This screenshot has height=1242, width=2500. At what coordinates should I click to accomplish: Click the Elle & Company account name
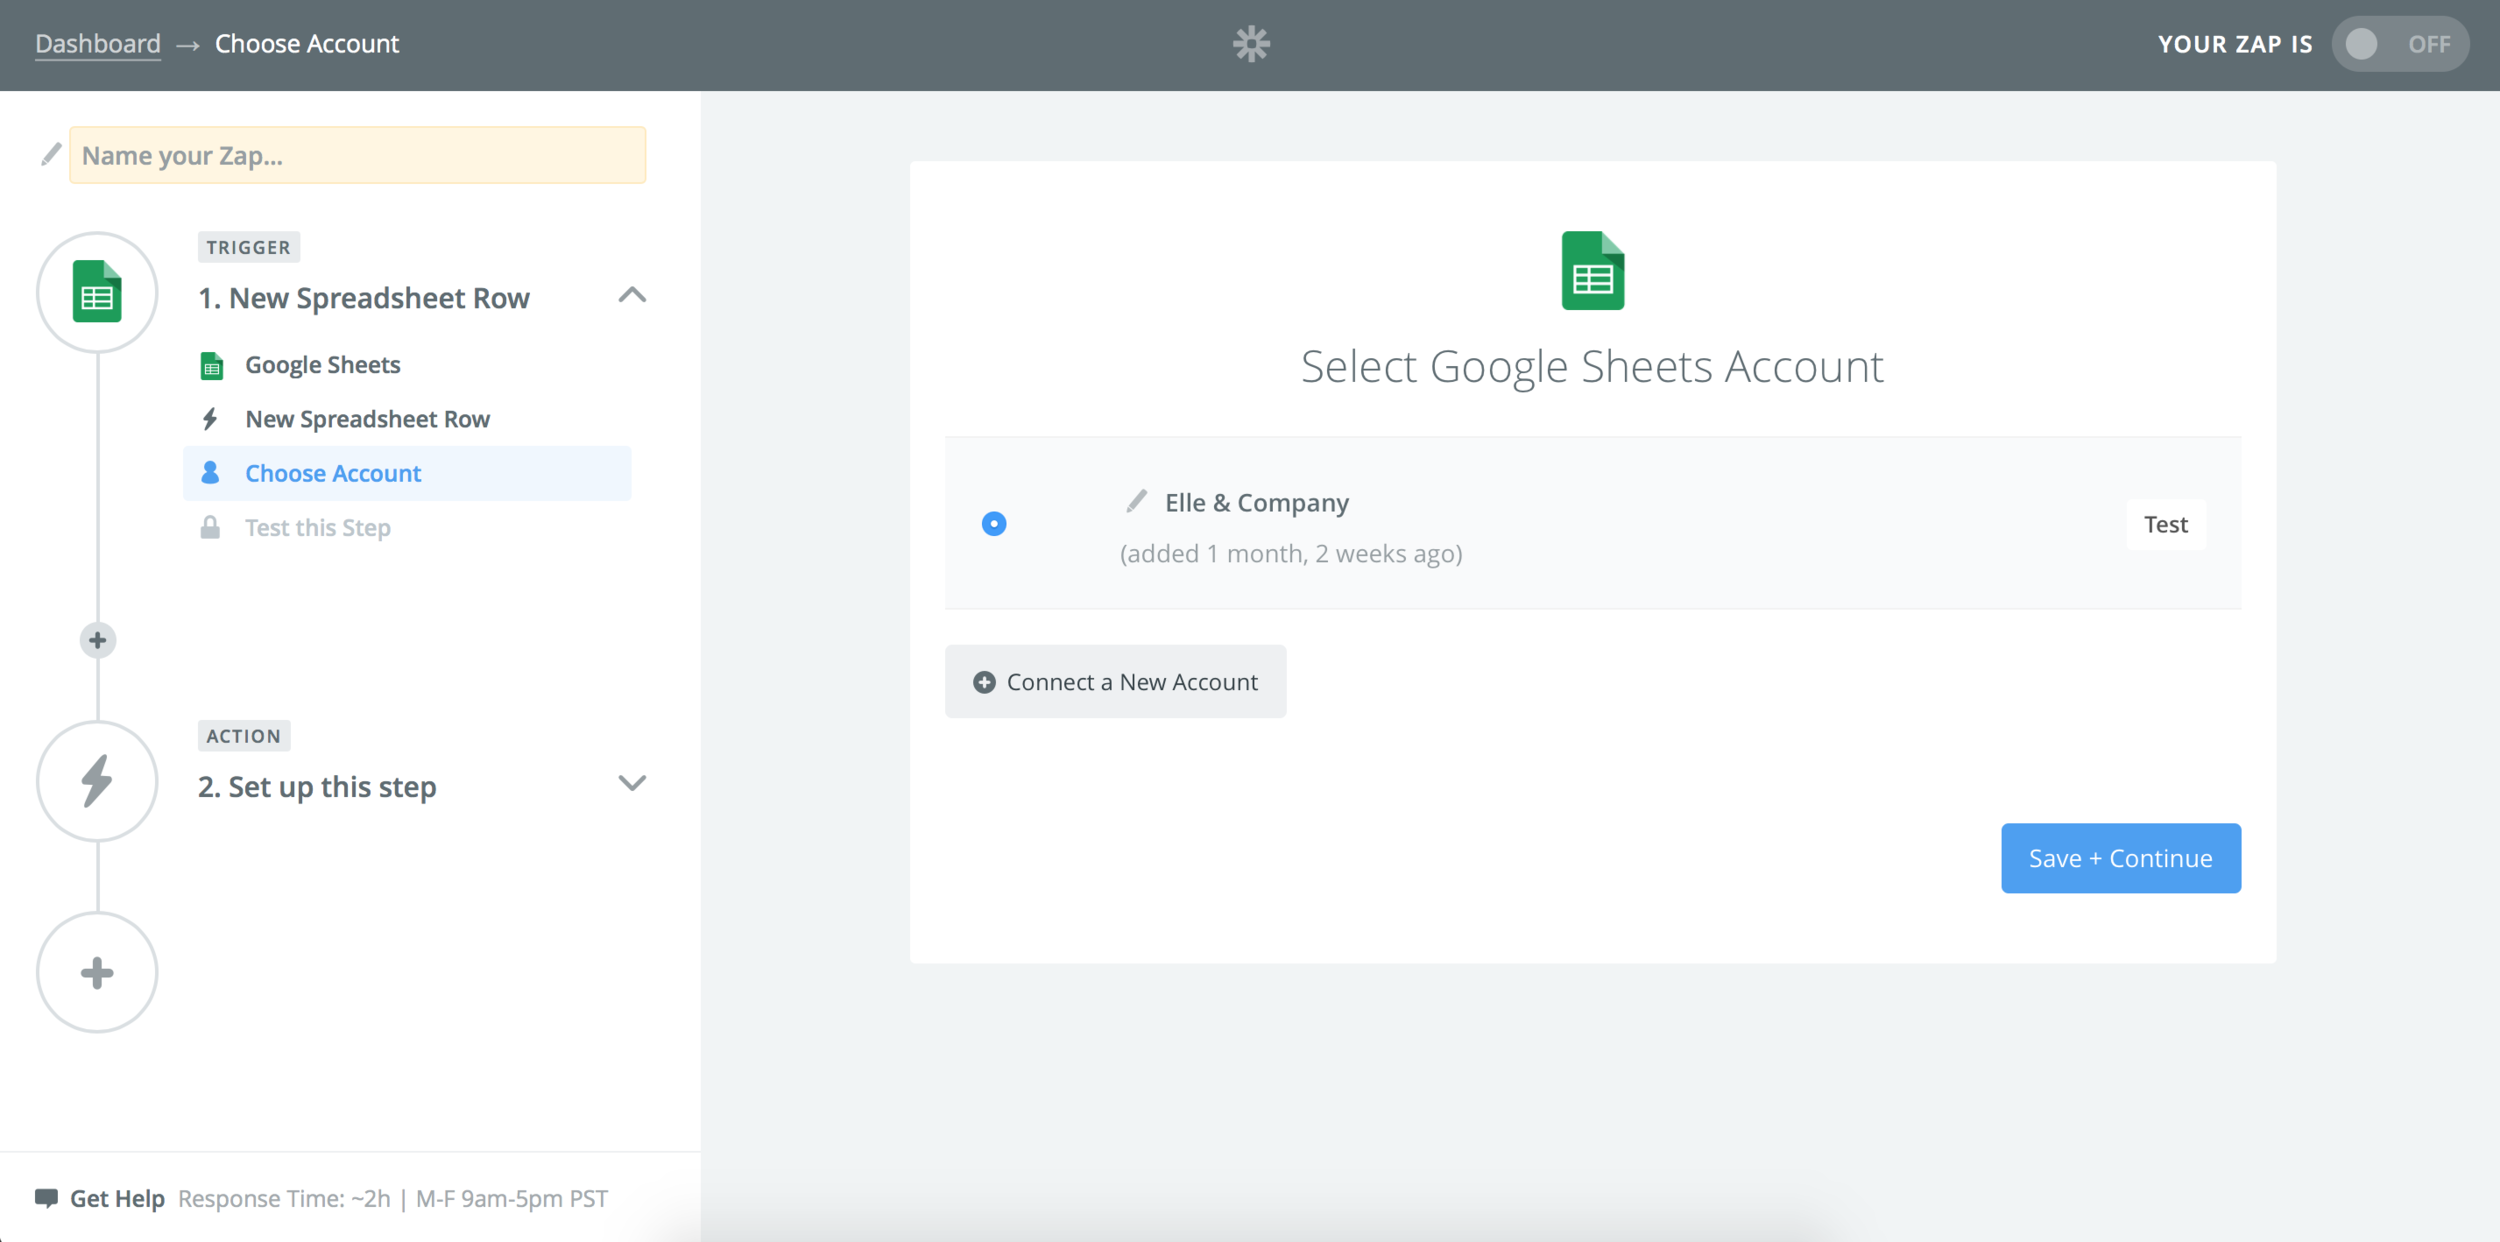[1257, 503]
